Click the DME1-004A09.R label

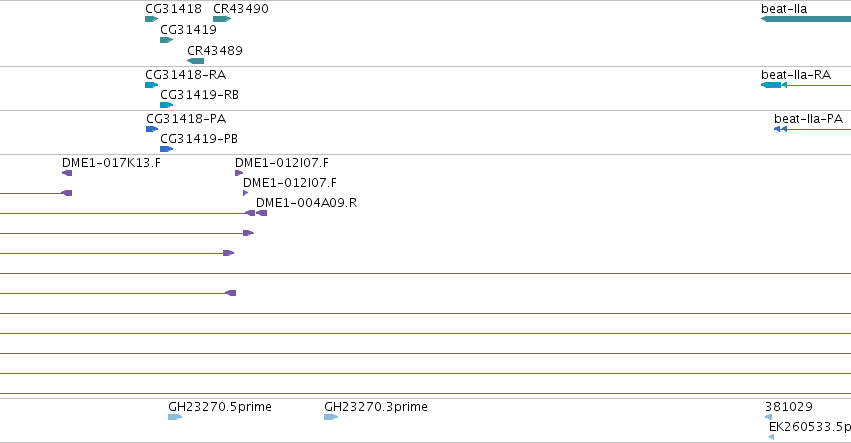click(x=307, y=203)
